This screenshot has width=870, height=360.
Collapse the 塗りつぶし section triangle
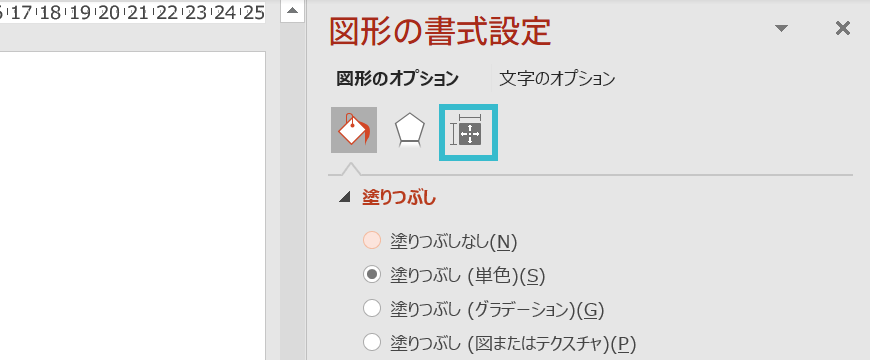click(346, 197)
